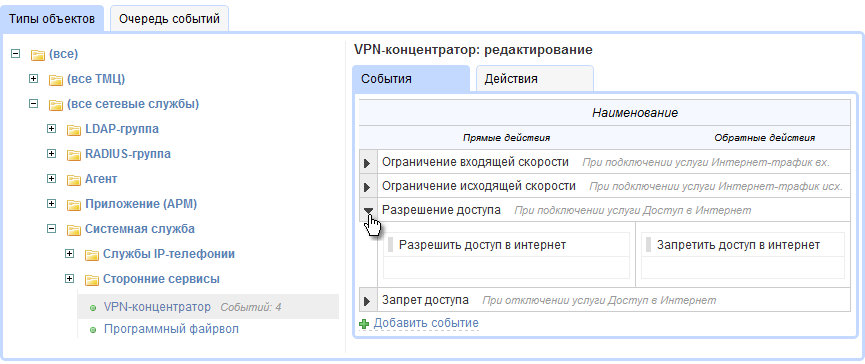Open the Программный файрвол object type
The height and width of the screenshot is (364, 865).
click(x=172, y=329)
